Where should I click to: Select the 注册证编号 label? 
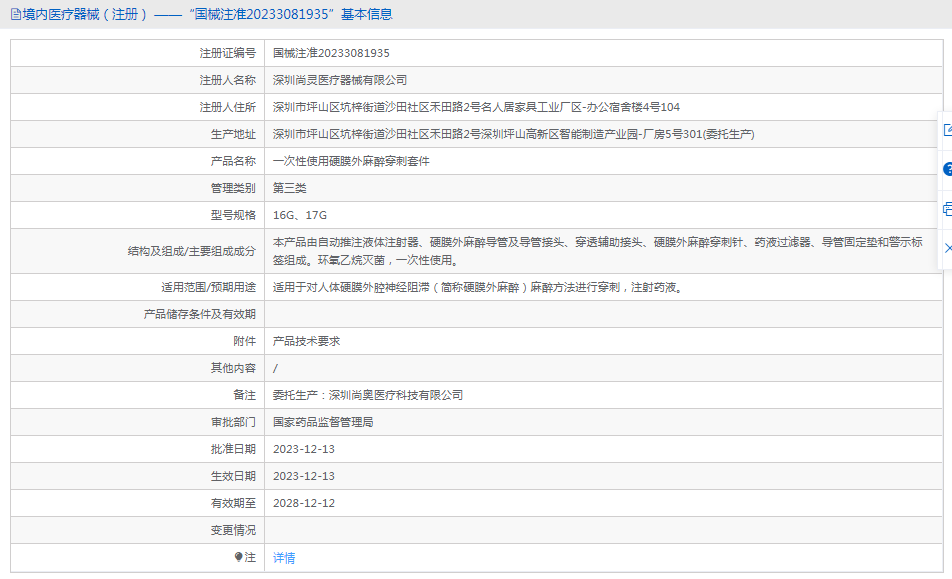[228, 53]
